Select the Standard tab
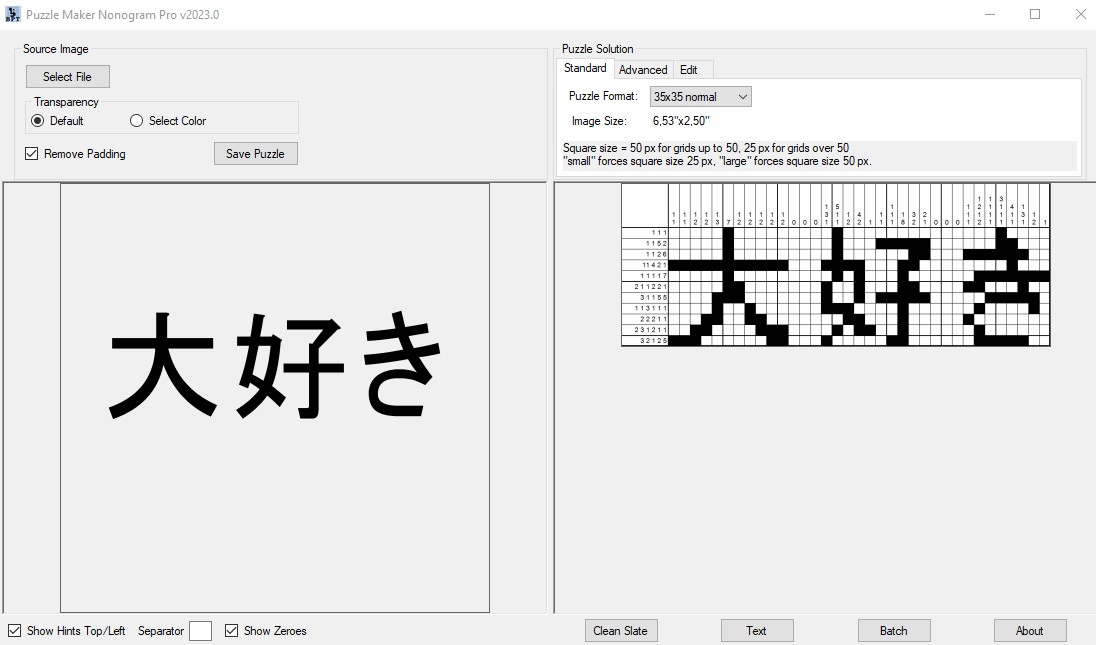1096x645 pixels. (584, 68)
